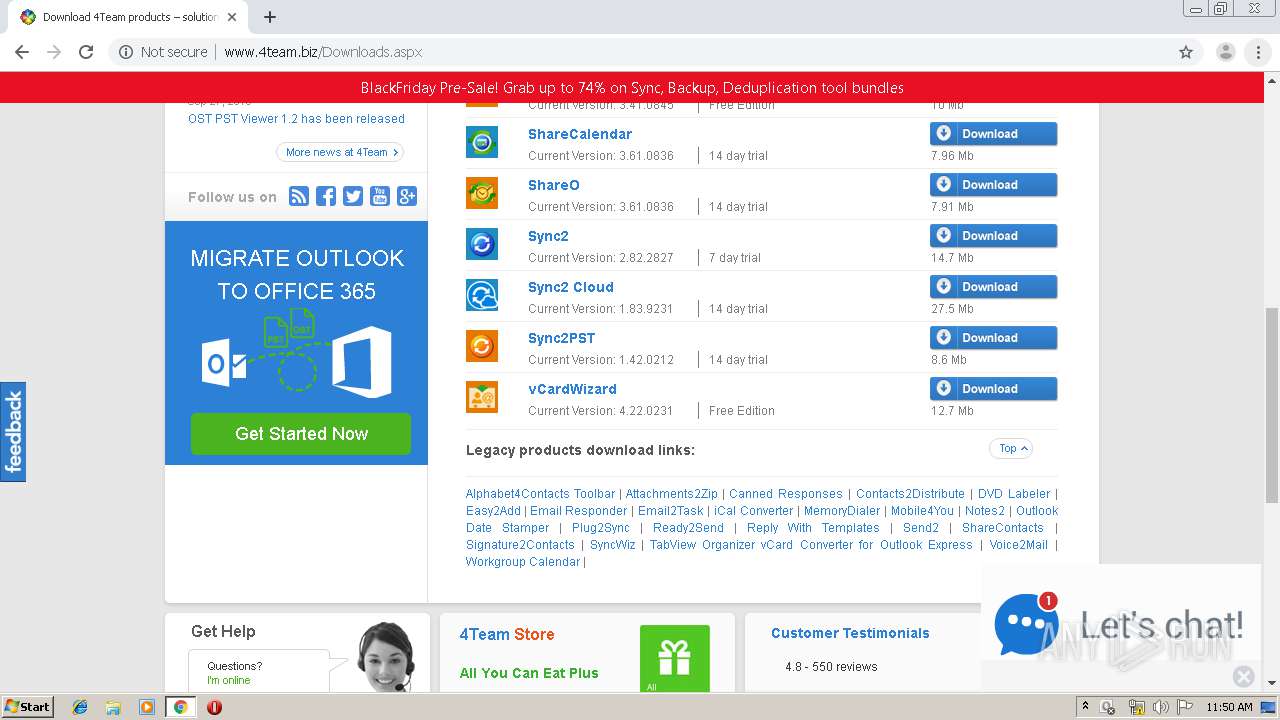Open the Sync2 Cloud product link
The width and height of the screenshot is (1280, 720).
click(571, 287)
